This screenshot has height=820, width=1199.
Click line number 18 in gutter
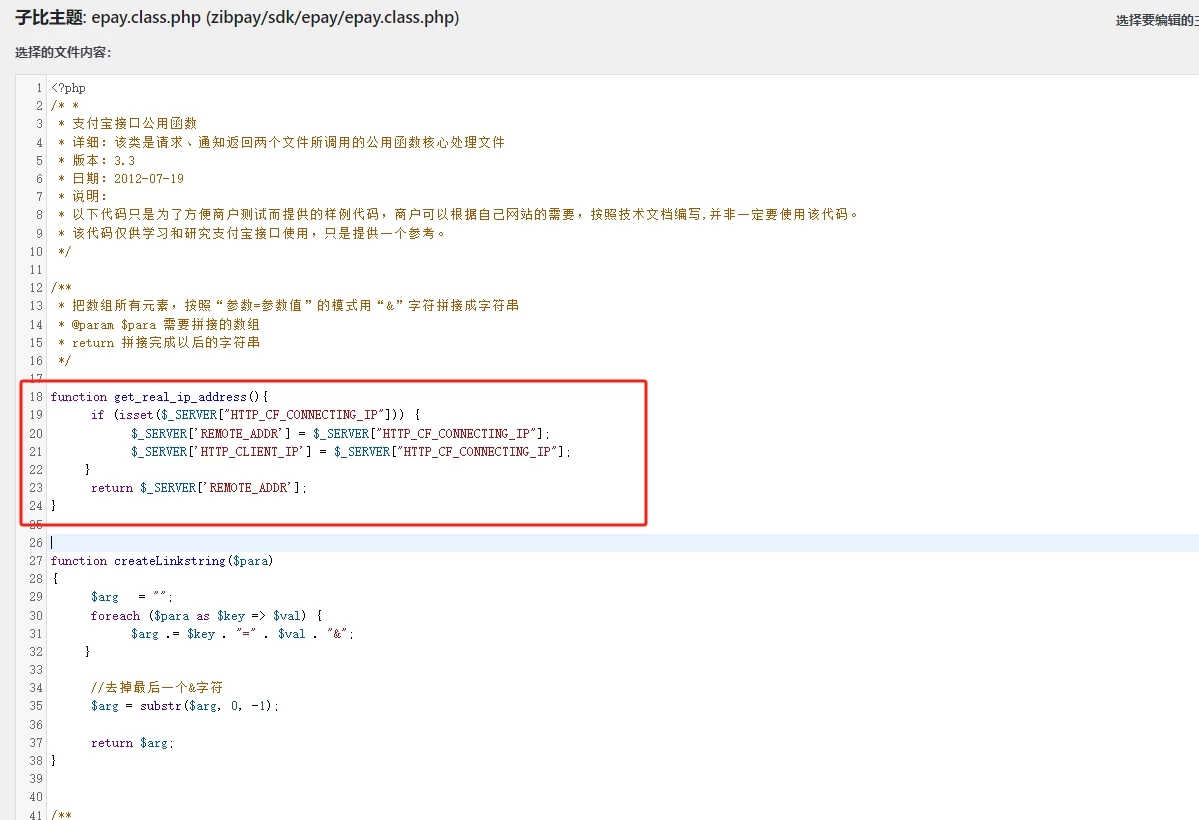[x=36, y=397]
